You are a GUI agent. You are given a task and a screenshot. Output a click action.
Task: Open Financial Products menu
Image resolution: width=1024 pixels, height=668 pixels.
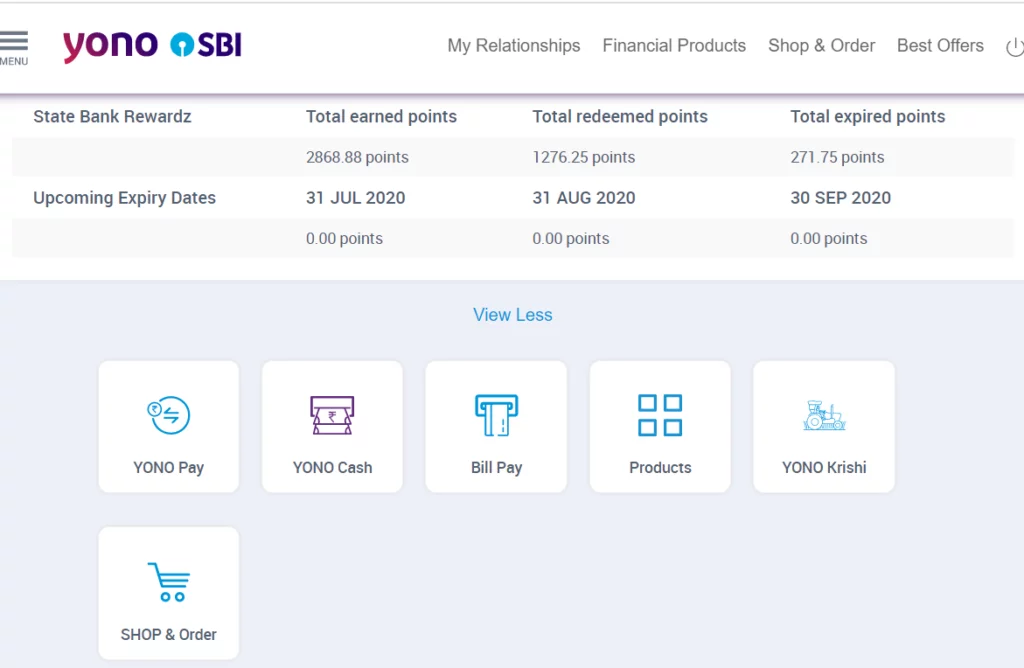click(674, 46)
